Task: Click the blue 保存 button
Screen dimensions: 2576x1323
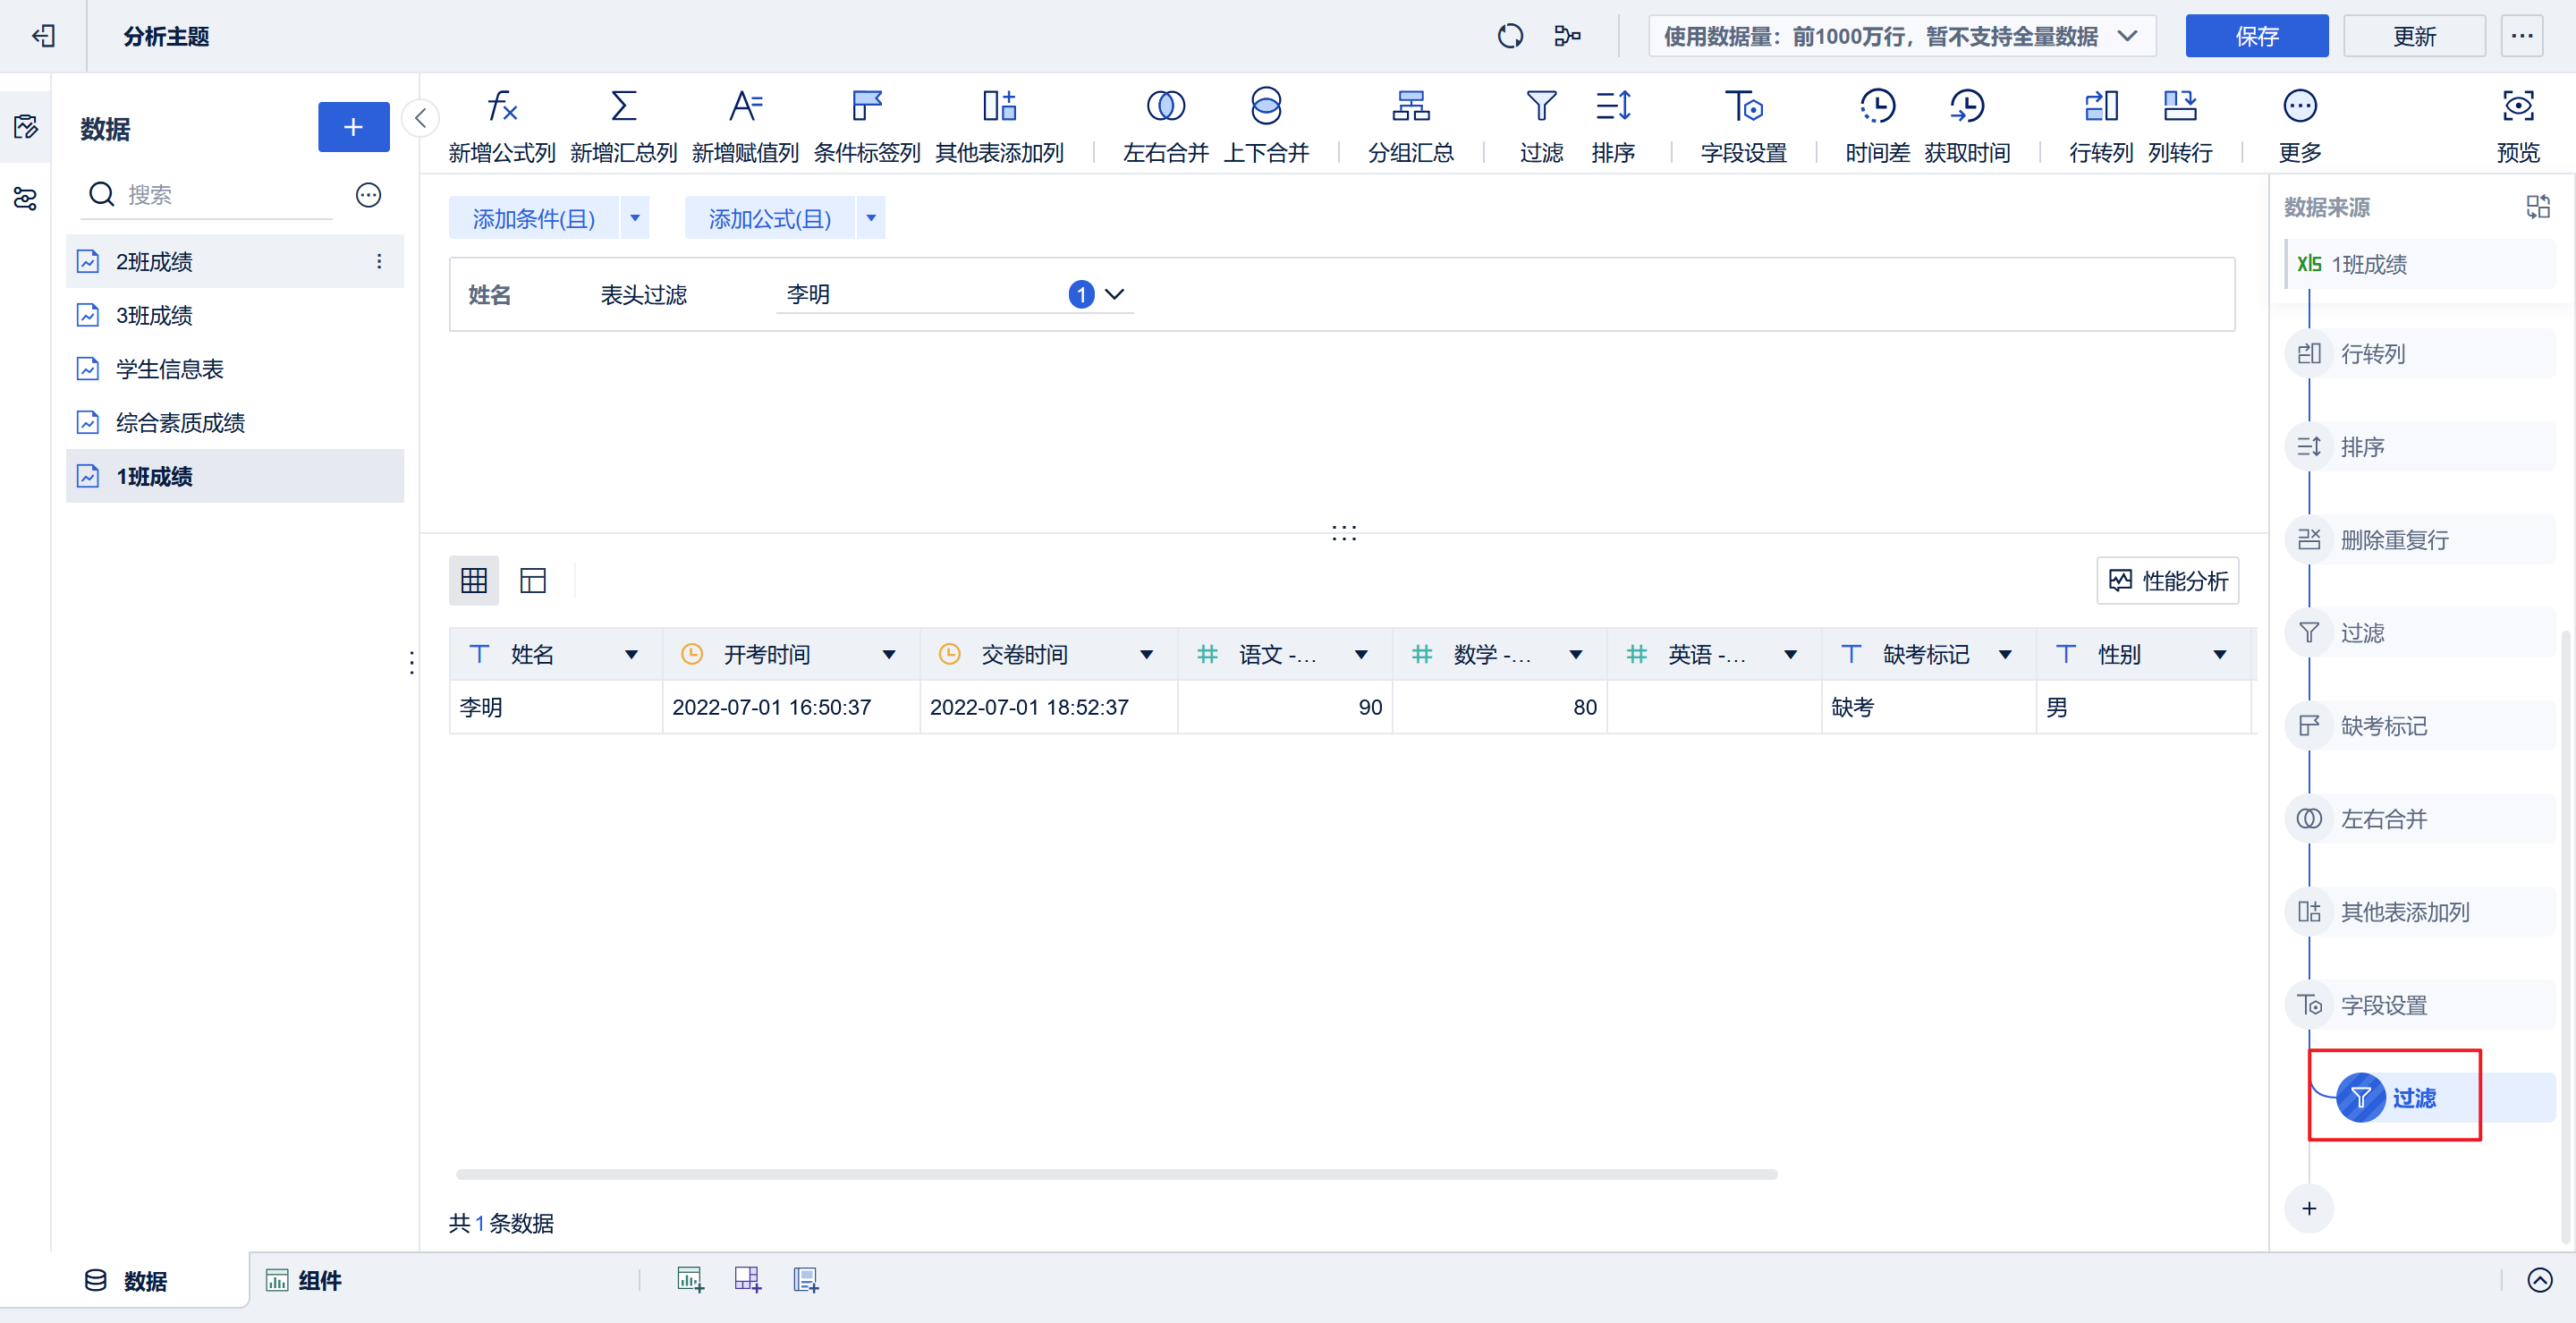Action: 2256,37
